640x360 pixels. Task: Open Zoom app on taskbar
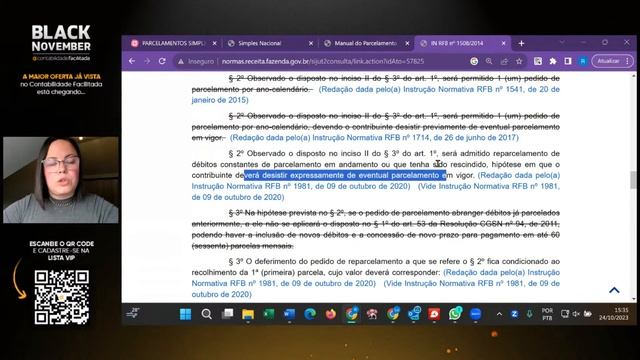click(x=476, y=314)
